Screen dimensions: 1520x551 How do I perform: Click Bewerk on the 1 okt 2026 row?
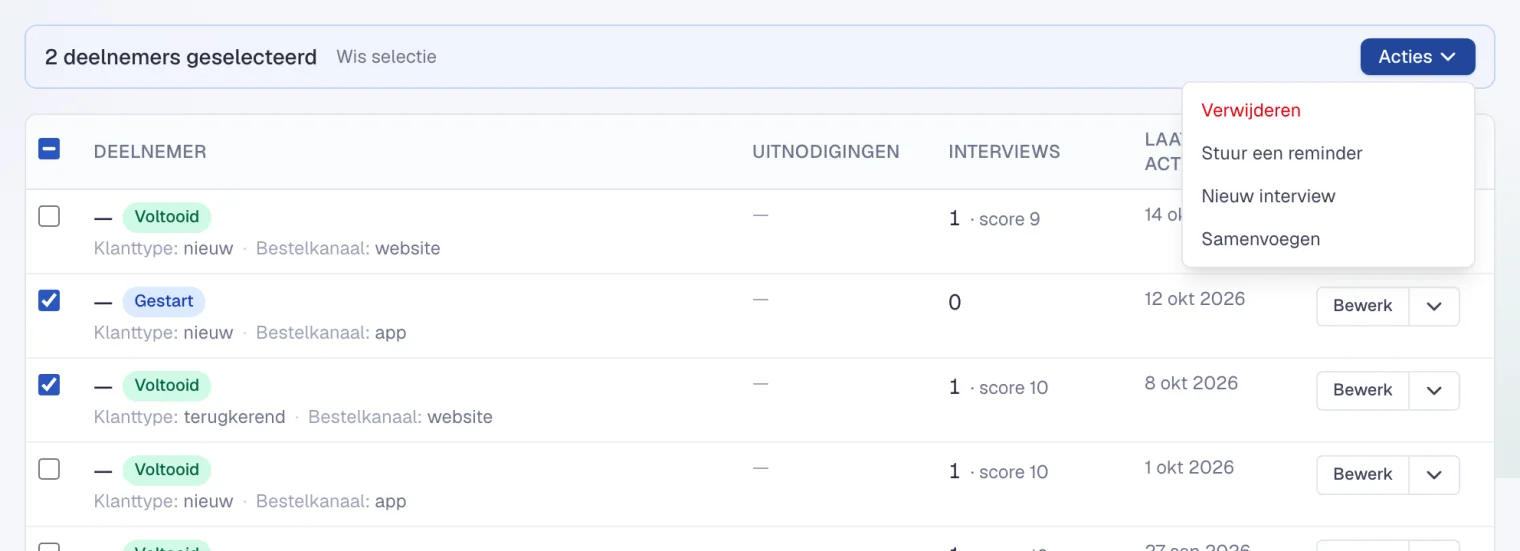point(1362,474)
